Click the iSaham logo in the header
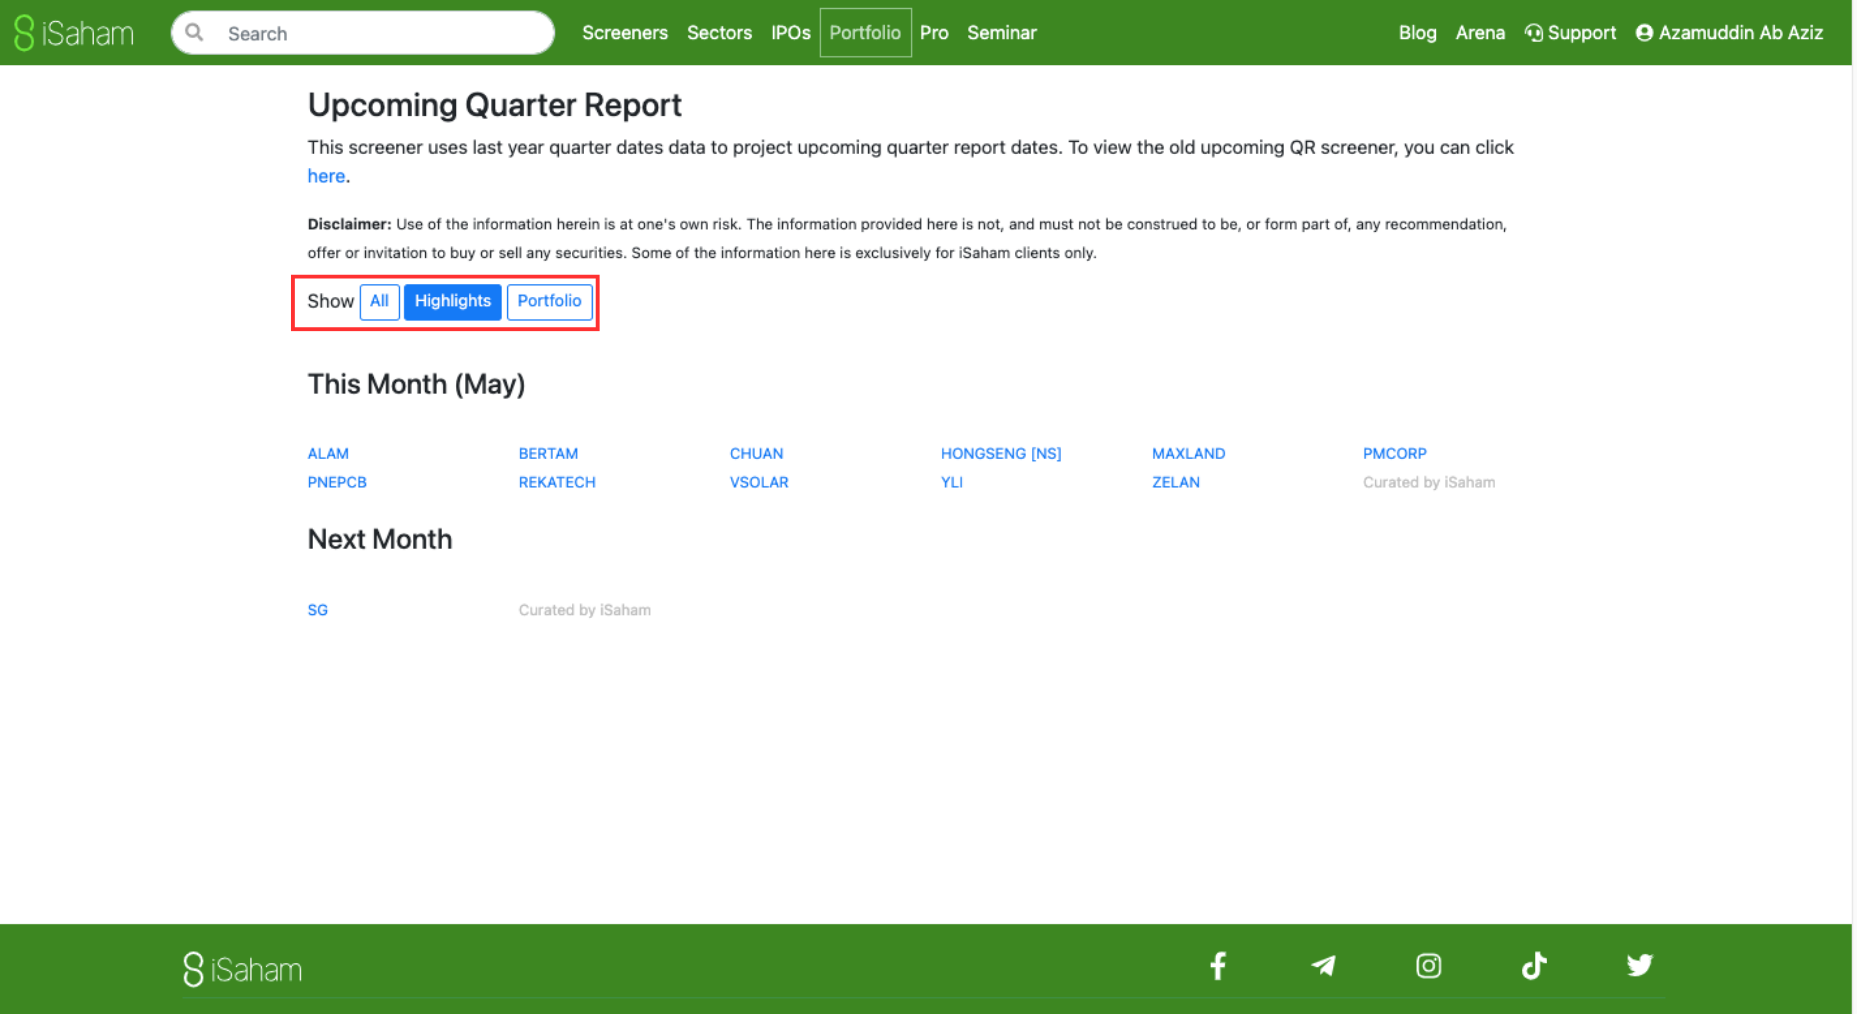The image size is (1857, 1014). (x=74, y=33)
